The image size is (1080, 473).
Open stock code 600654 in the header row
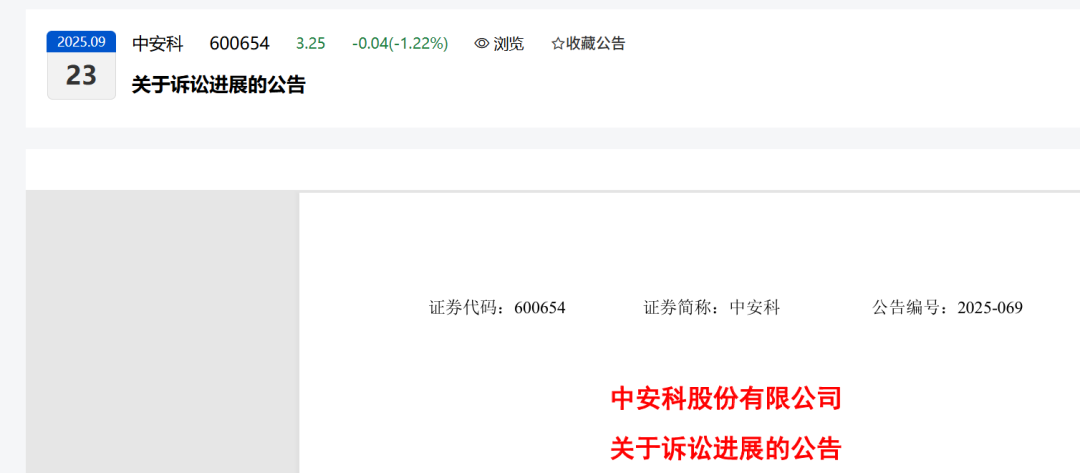tap(240, 44)
